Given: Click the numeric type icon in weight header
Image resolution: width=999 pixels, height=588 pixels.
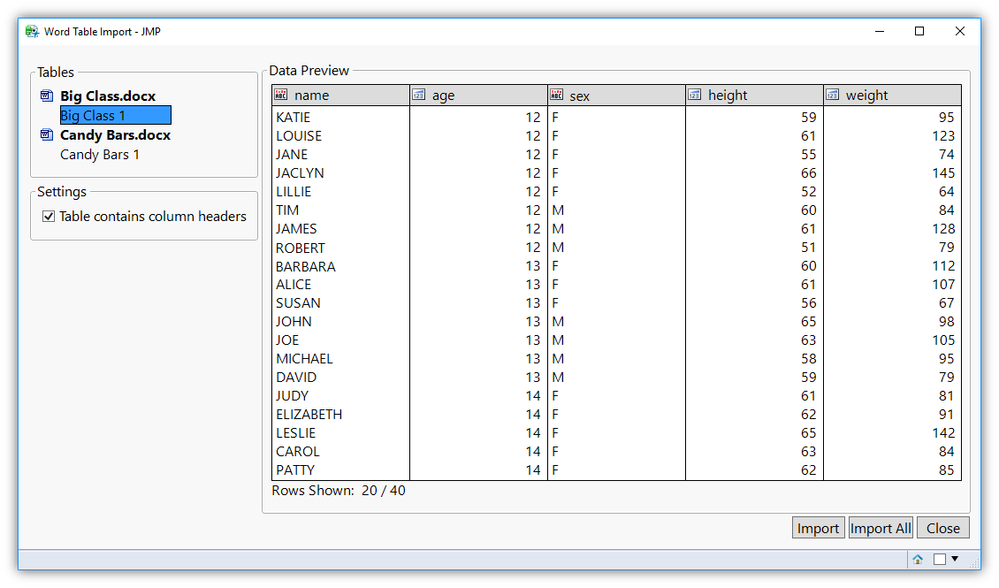Looking at the screenshot, I should click(x=832, y=95).
